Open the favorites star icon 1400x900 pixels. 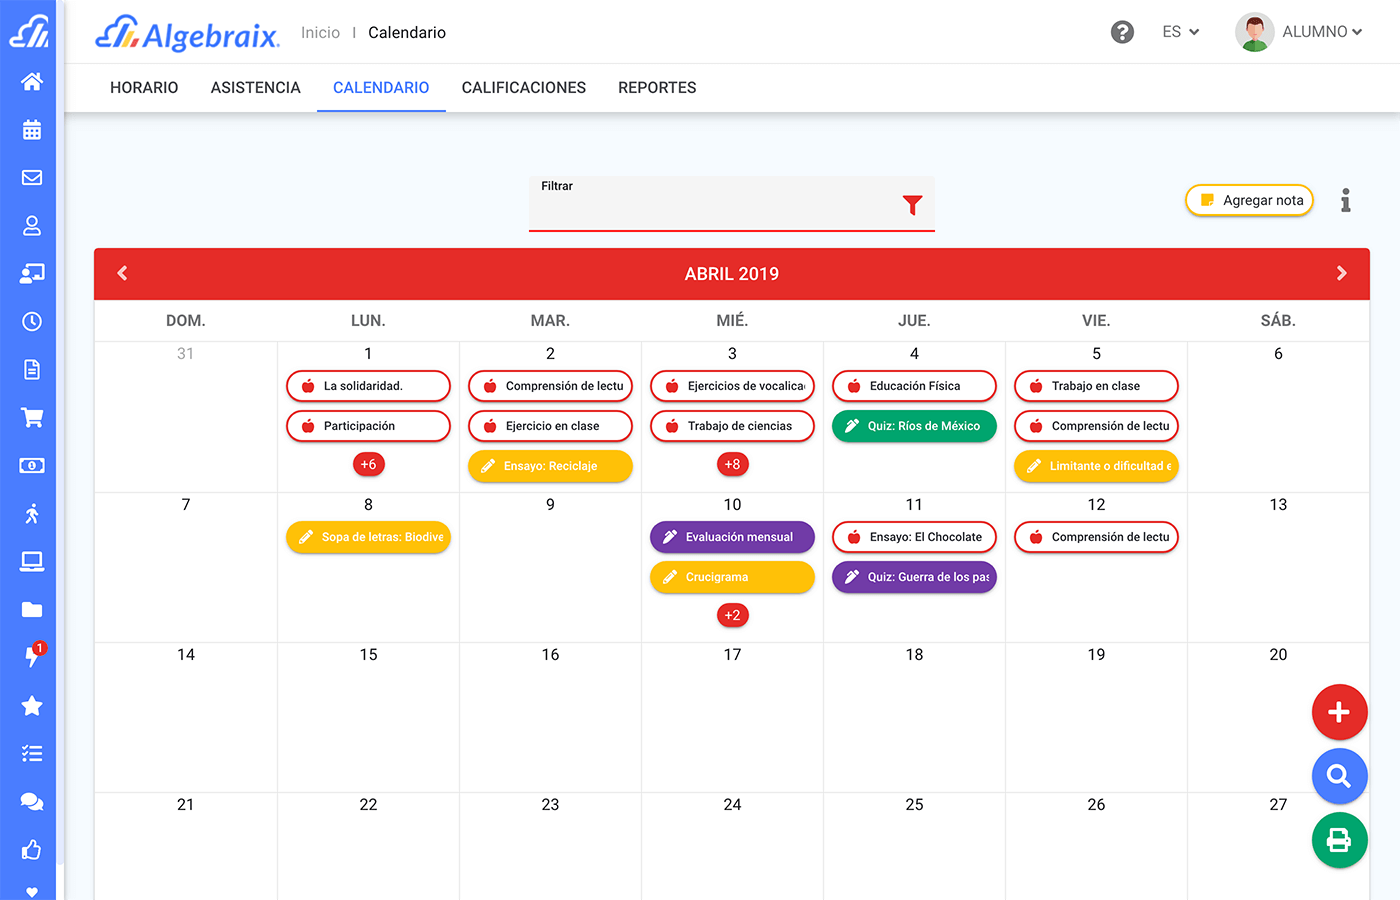(x=31, y=706)
